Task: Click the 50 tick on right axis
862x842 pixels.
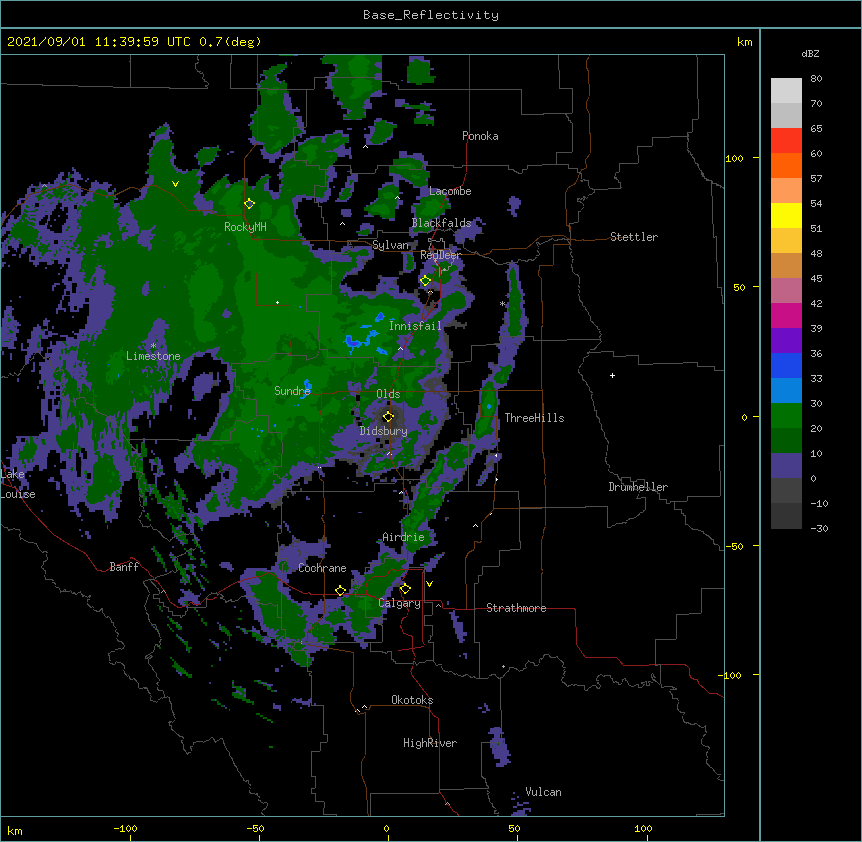Action: click(x=739, y=287)
